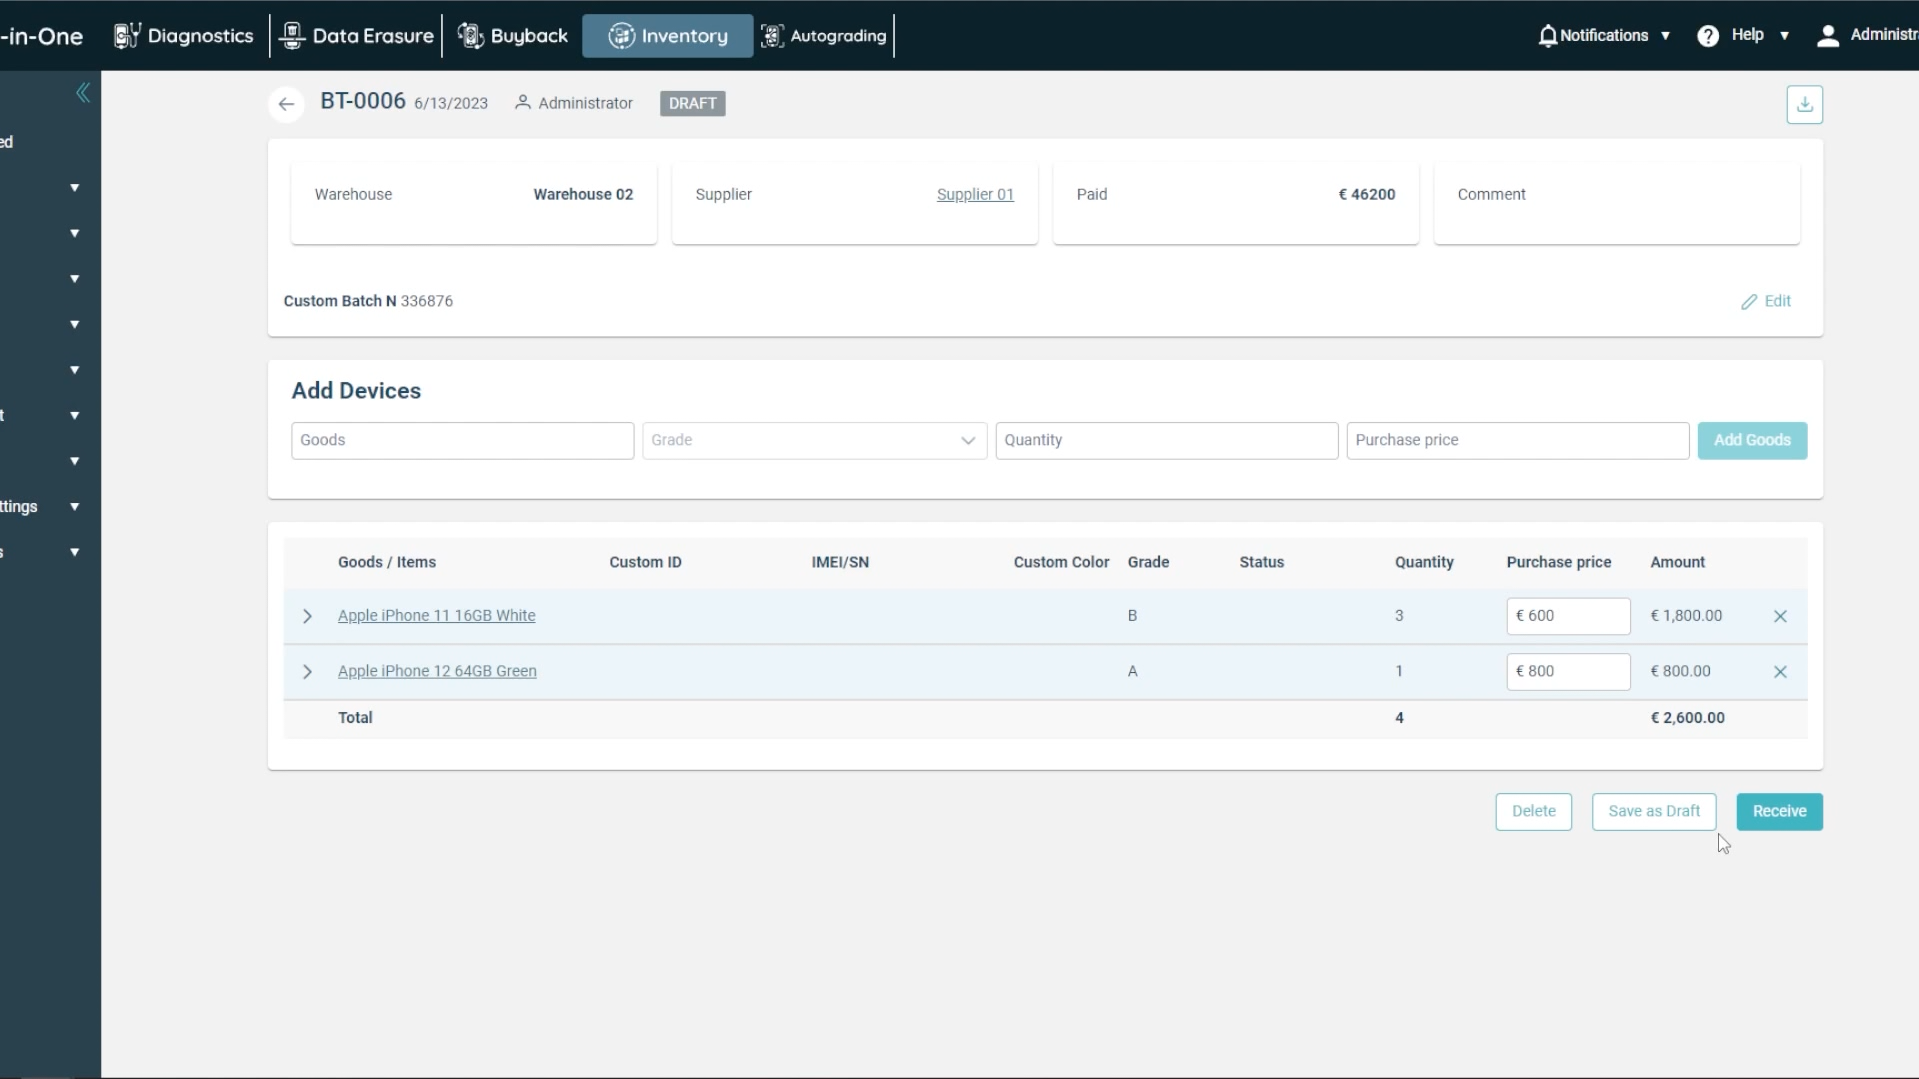Focus the Purchase price input field
The width and height of the screenshot is (1919, 1079).
(1517, 441)
